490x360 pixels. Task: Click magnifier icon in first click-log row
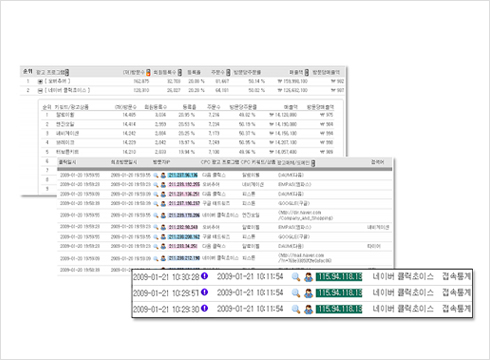(x=156, y=175)
